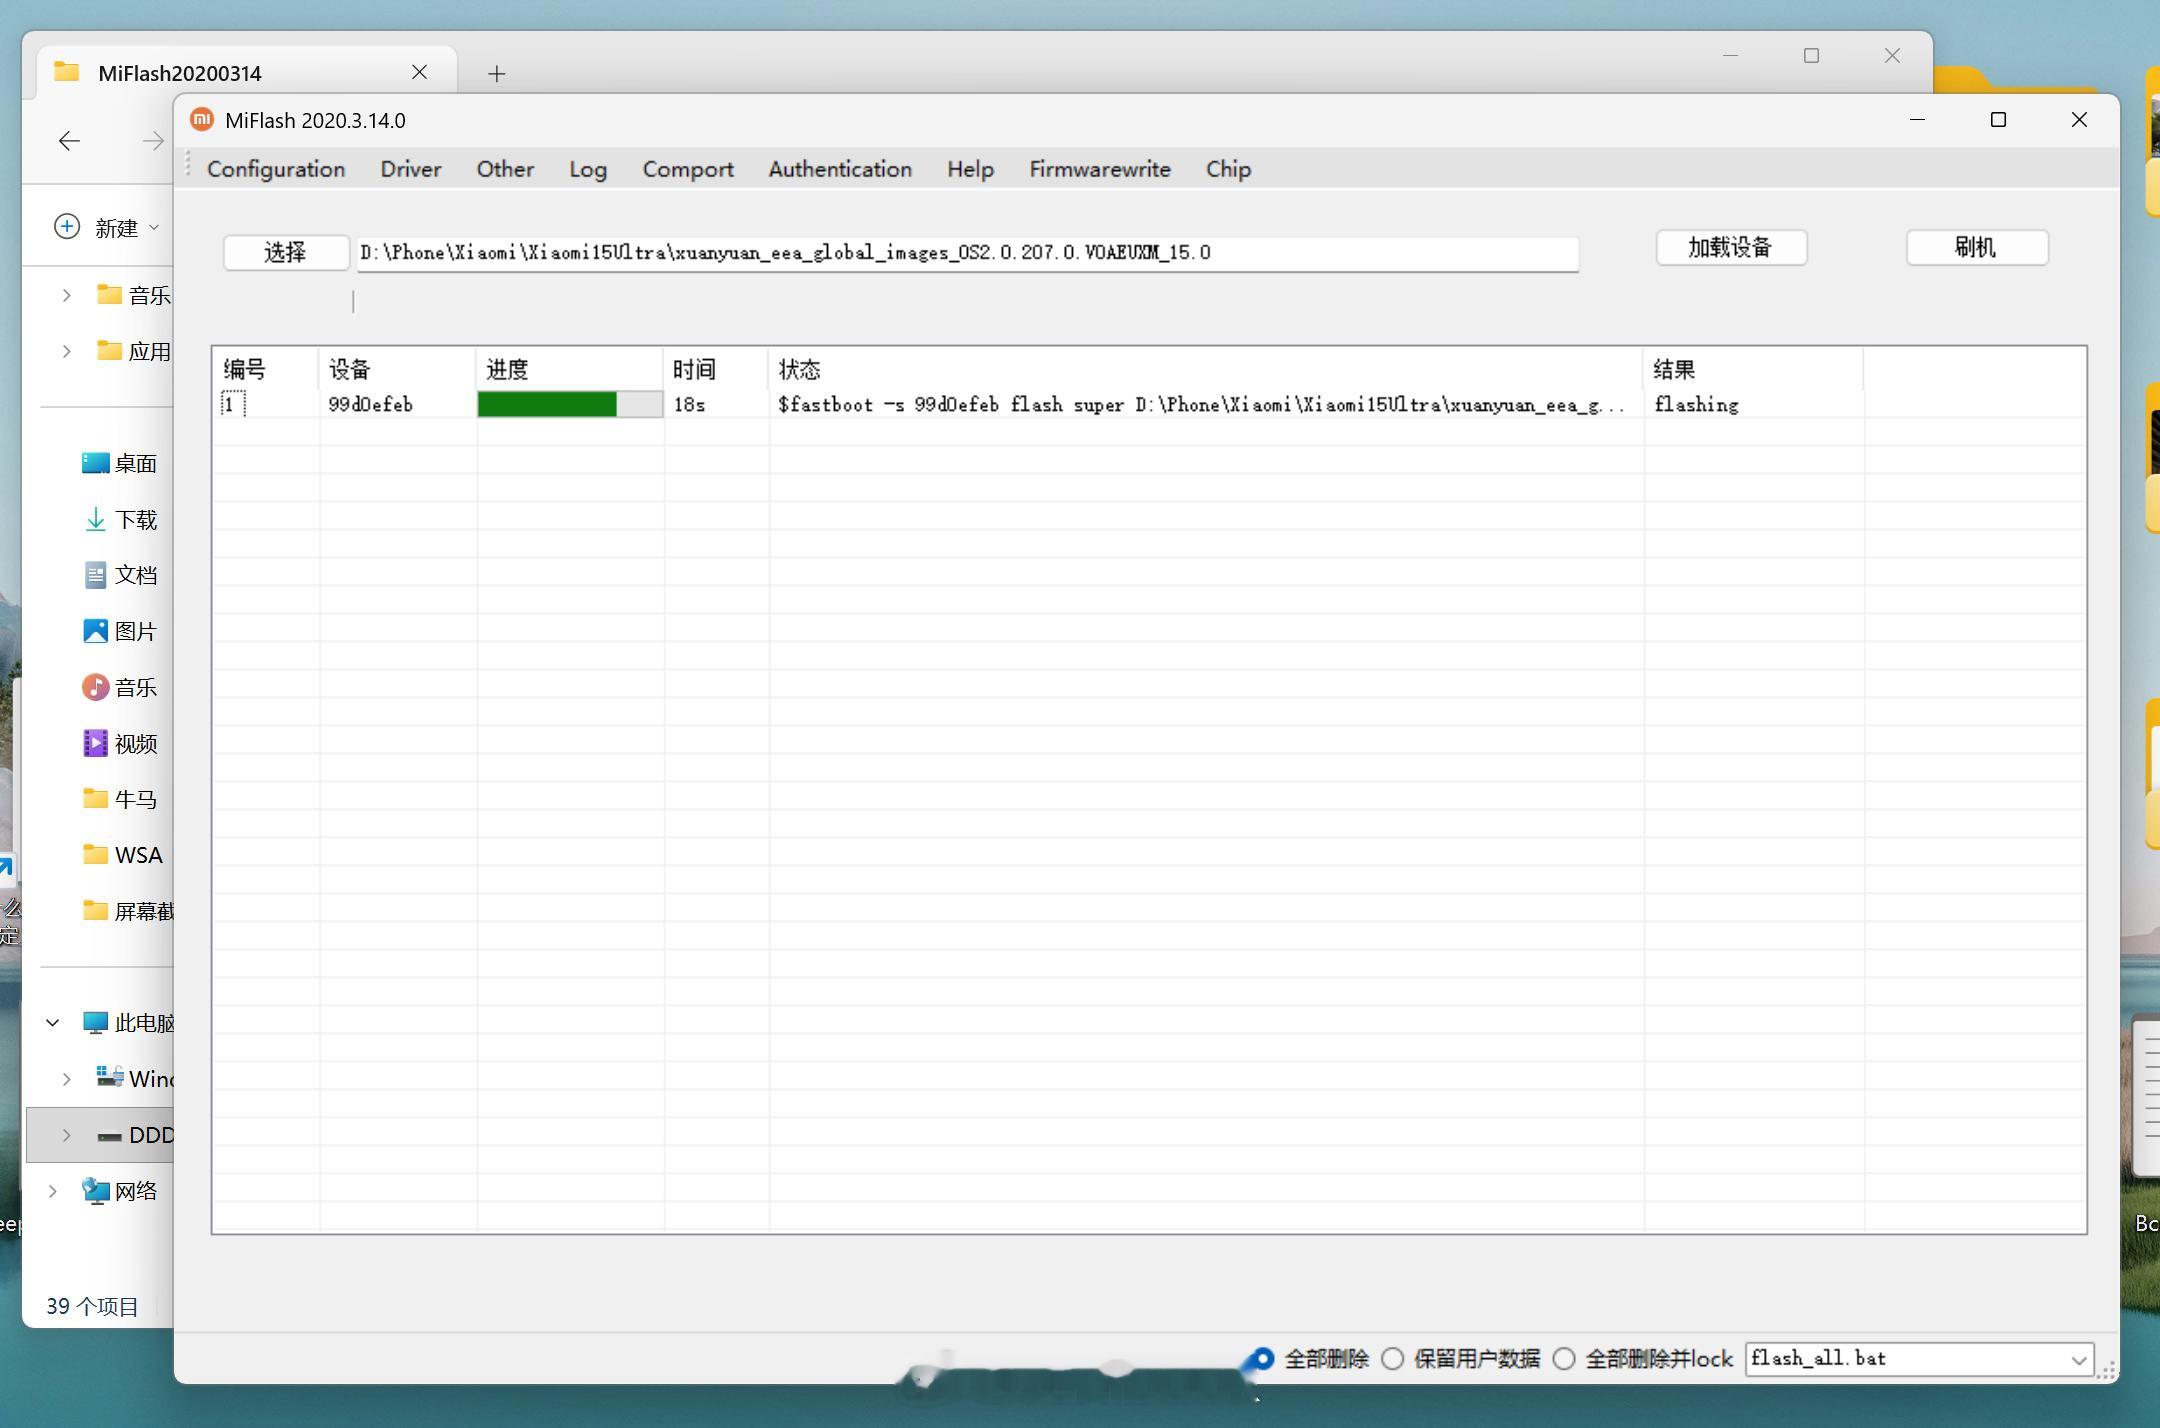Select the 全部删除 radio option

[x=1263, y=1359]
